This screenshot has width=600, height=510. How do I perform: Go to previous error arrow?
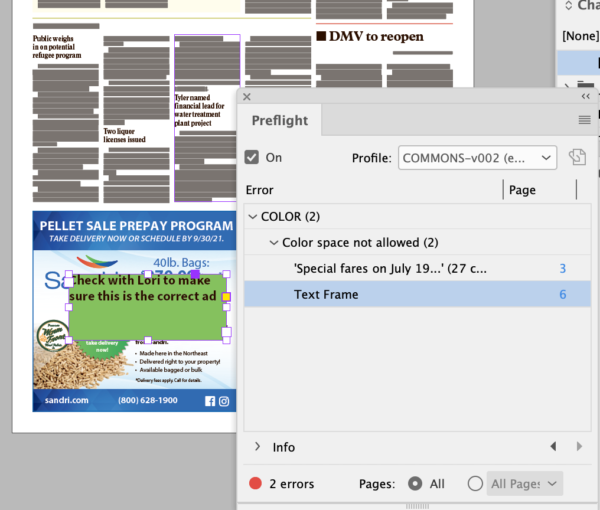(553, 446)
